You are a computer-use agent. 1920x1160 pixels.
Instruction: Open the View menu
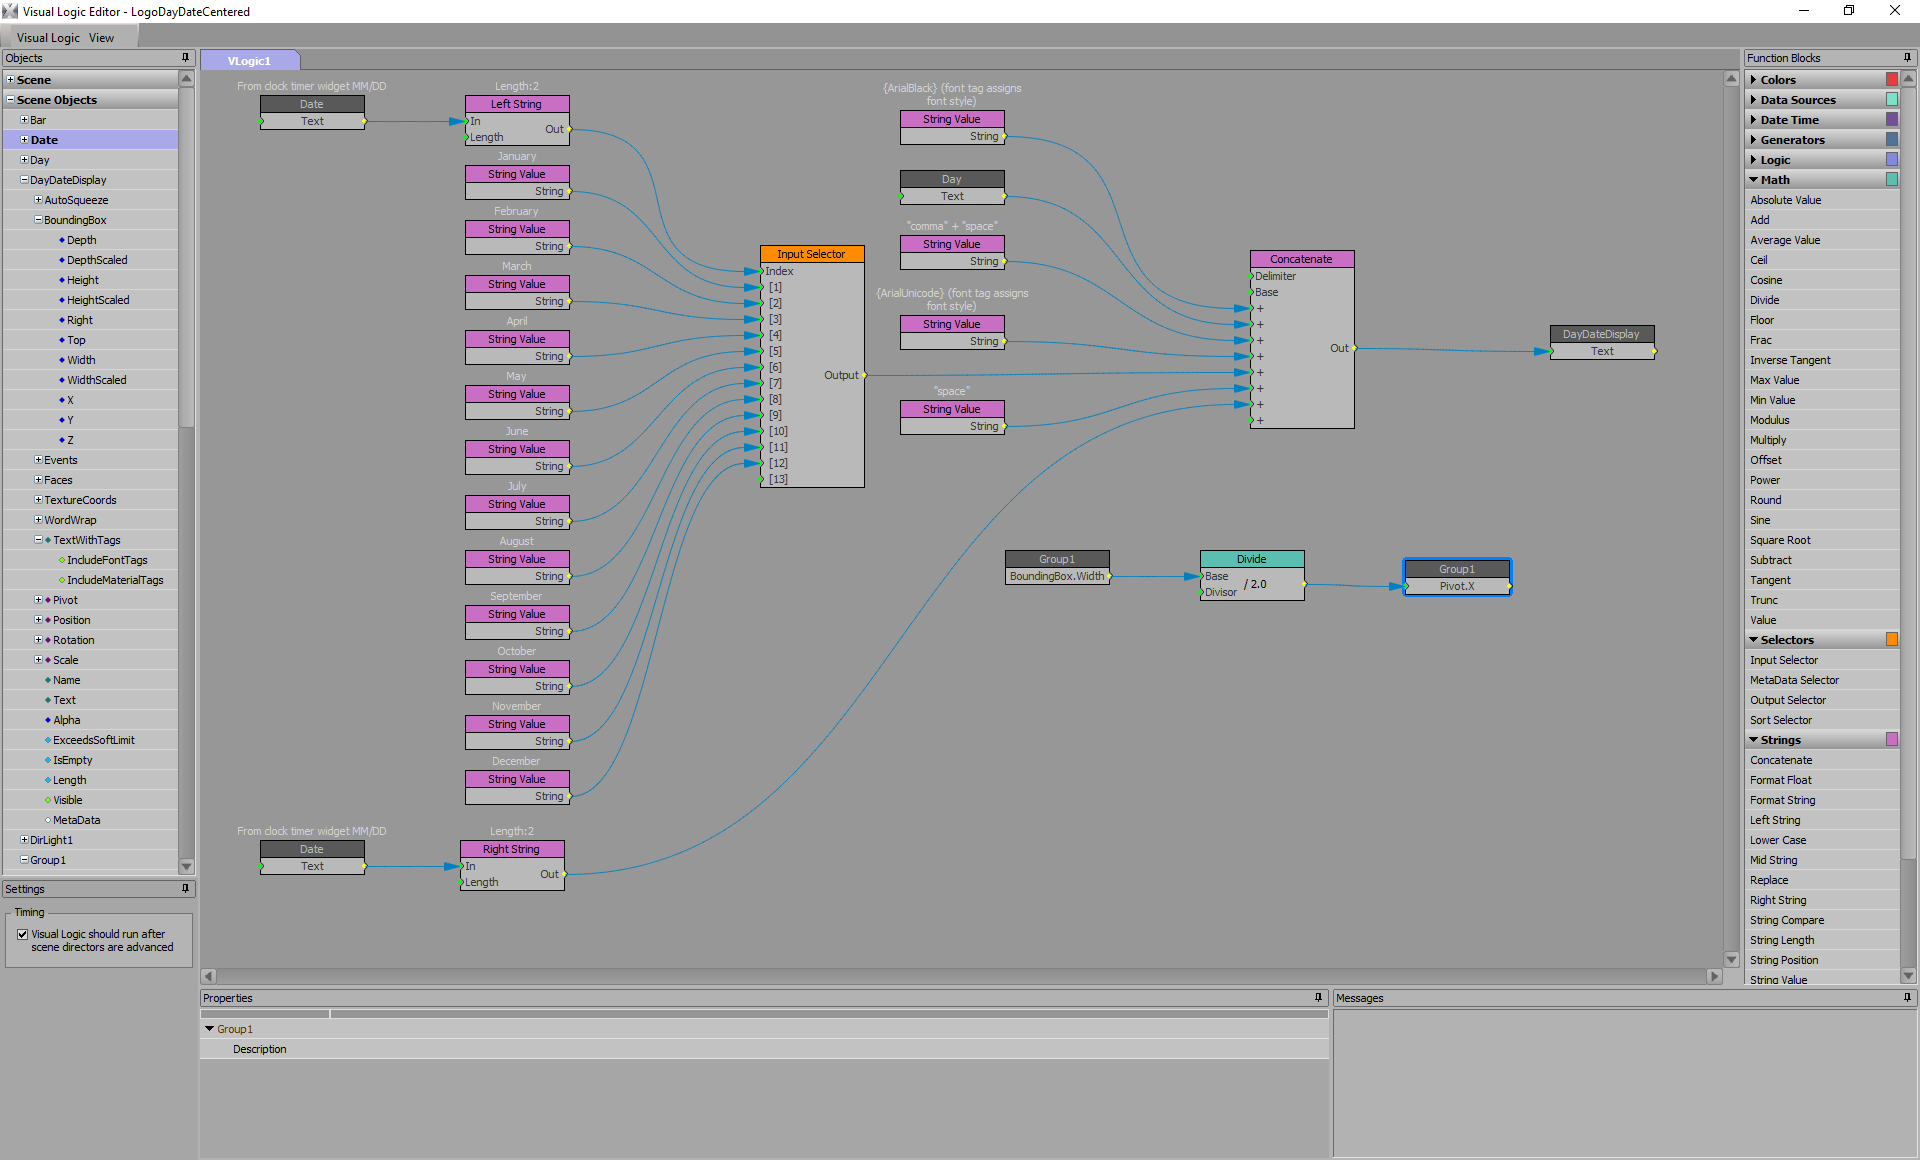pos(101,38)
